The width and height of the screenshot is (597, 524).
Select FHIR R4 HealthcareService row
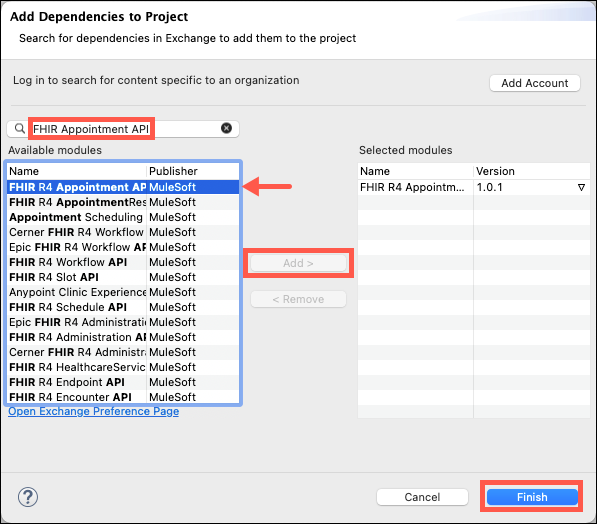pyautogui.click(x=123, y=367)
